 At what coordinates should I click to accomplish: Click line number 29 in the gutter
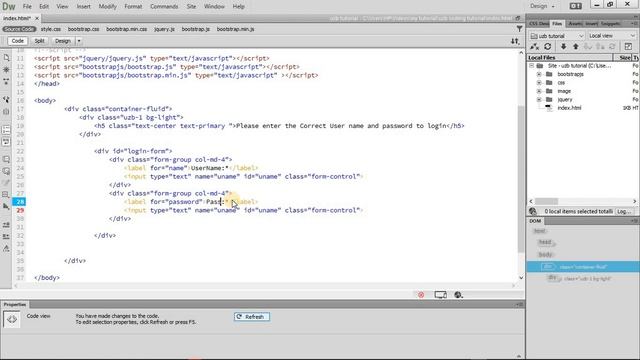point(20,210)
